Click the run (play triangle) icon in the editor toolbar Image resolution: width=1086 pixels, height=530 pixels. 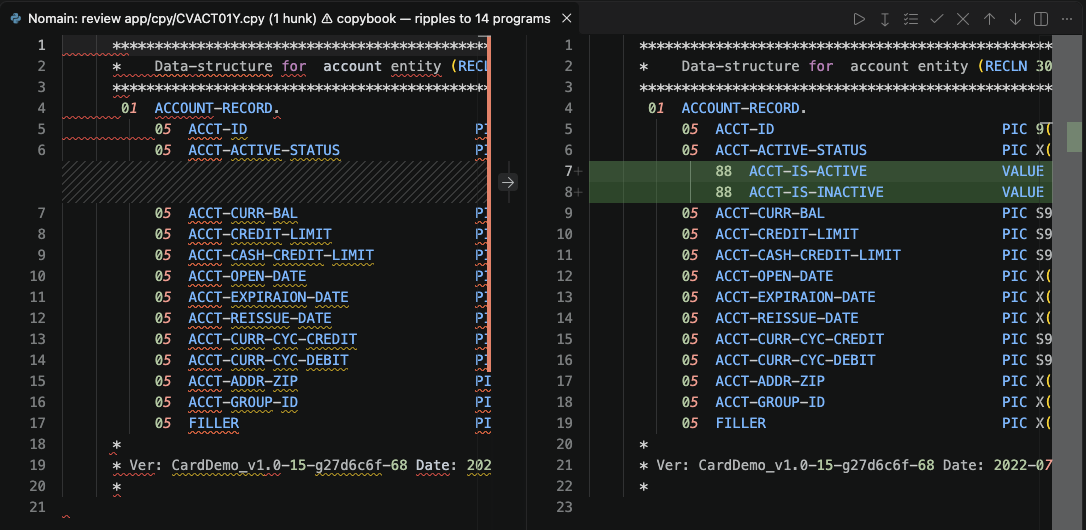click(x=859, y=19)
